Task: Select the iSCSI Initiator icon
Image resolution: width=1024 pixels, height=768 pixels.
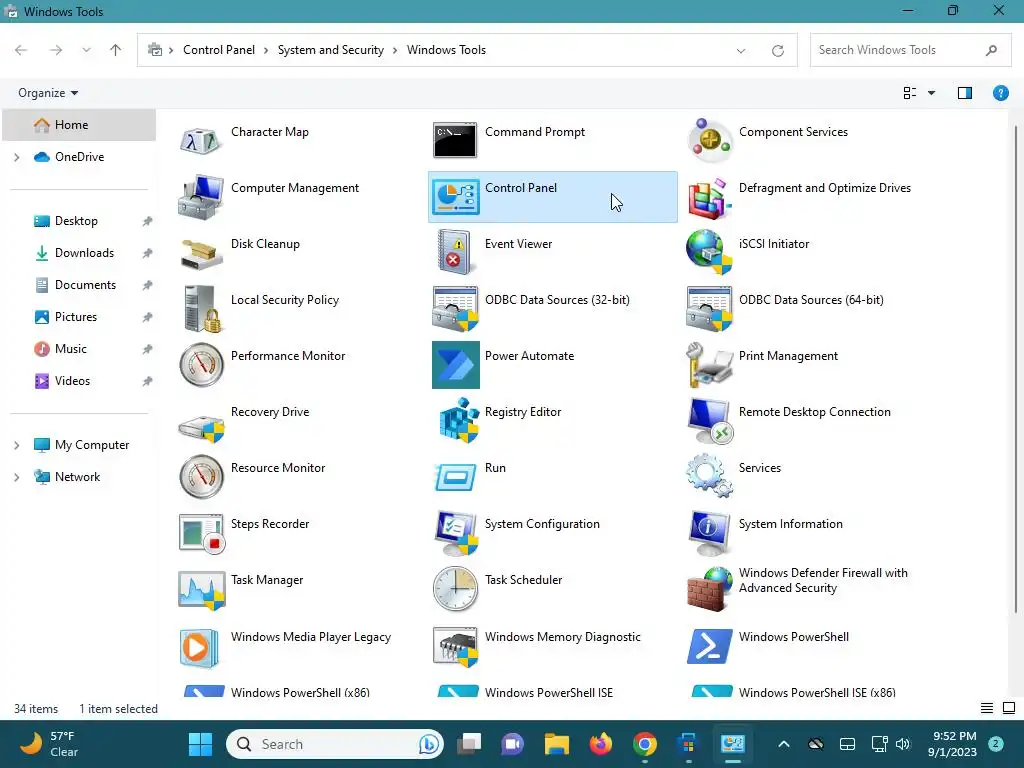Action: tap(710, 253)
